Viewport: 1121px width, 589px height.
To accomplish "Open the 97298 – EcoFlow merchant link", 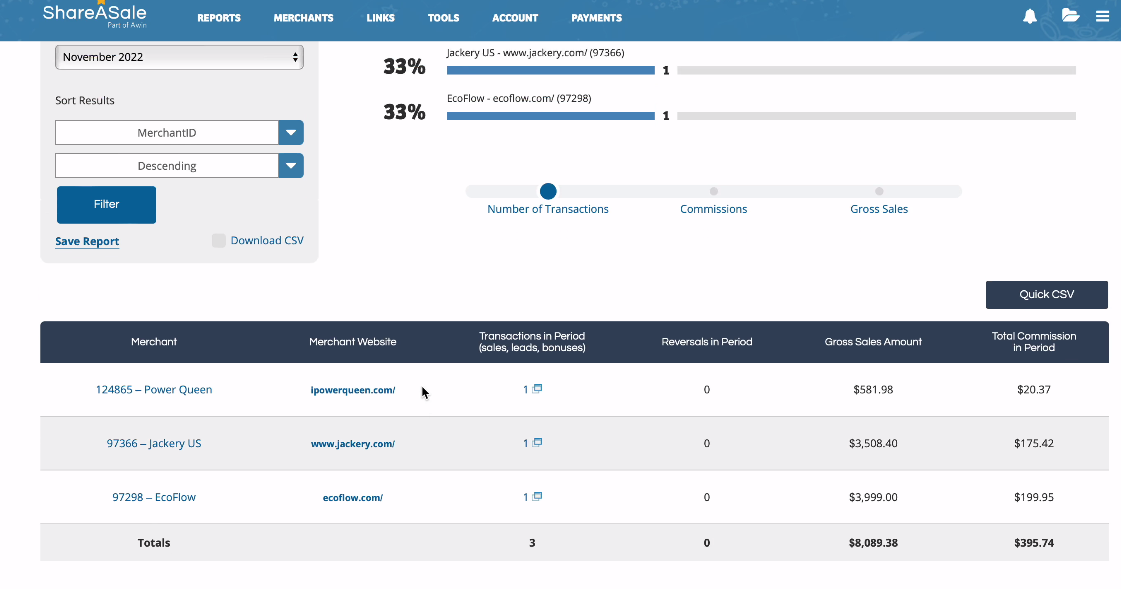I will (154, 497).
